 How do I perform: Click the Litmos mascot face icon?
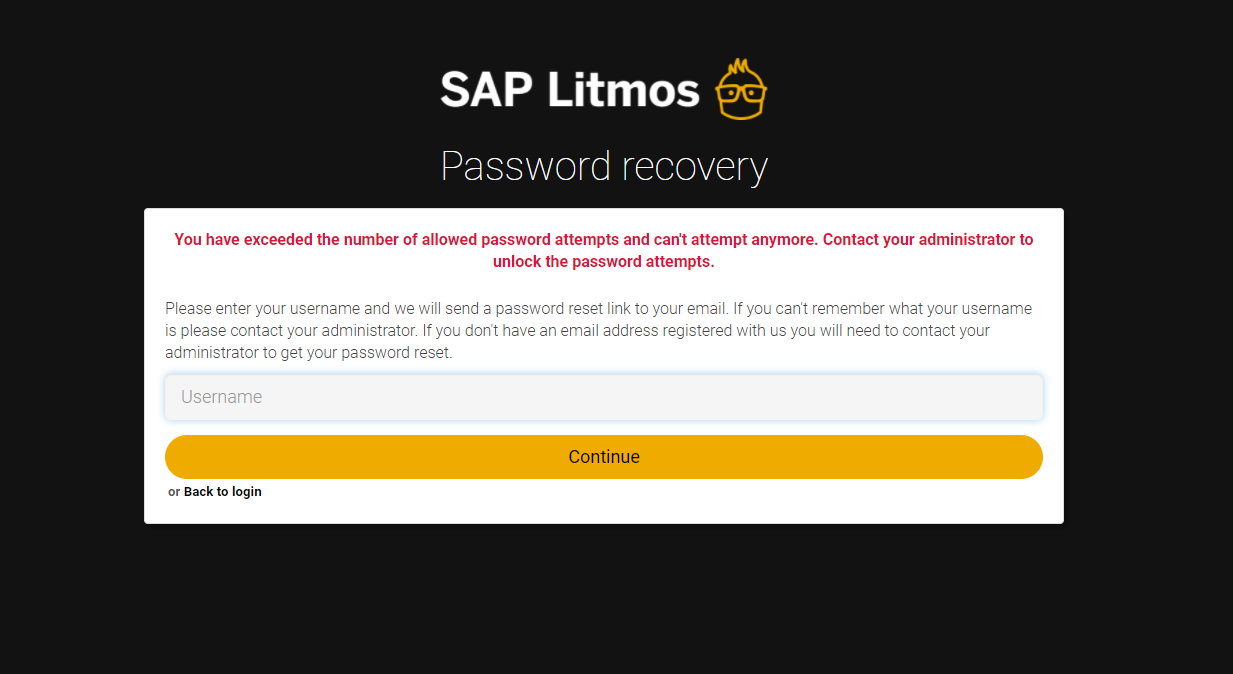[741, 89]
